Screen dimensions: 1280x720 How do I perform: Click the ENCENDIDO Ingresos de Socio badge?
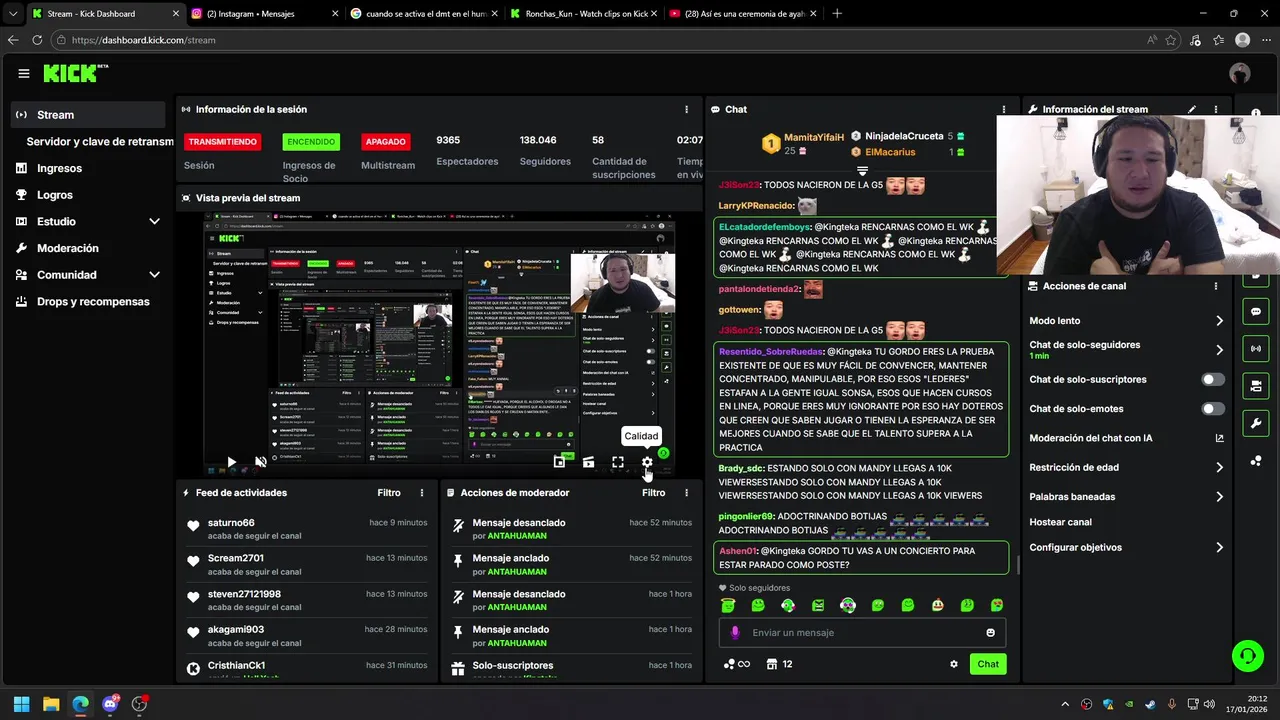coord(311,142)
